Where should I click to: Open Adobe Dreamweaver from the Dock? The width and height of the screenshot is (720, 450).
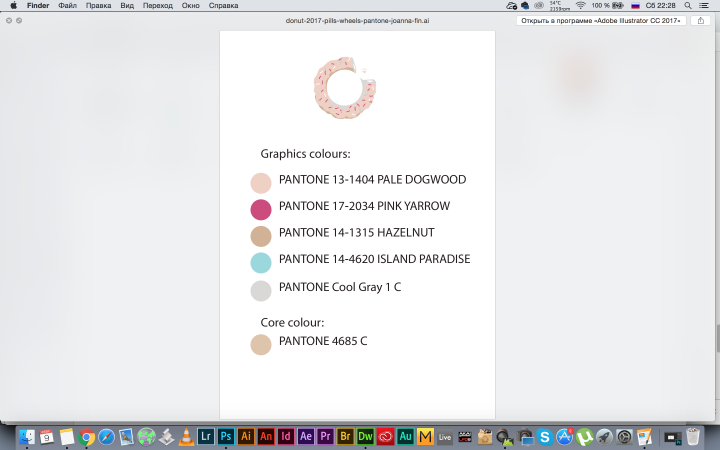[x=365, y=436]
